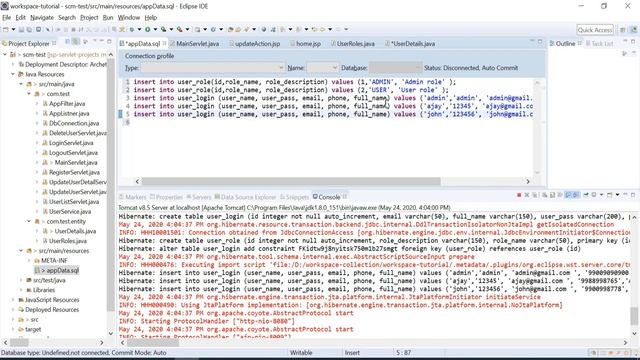This screenshot has width=640, height=360.
Task: Click the New toolbar icon
Action: (5, 29)
